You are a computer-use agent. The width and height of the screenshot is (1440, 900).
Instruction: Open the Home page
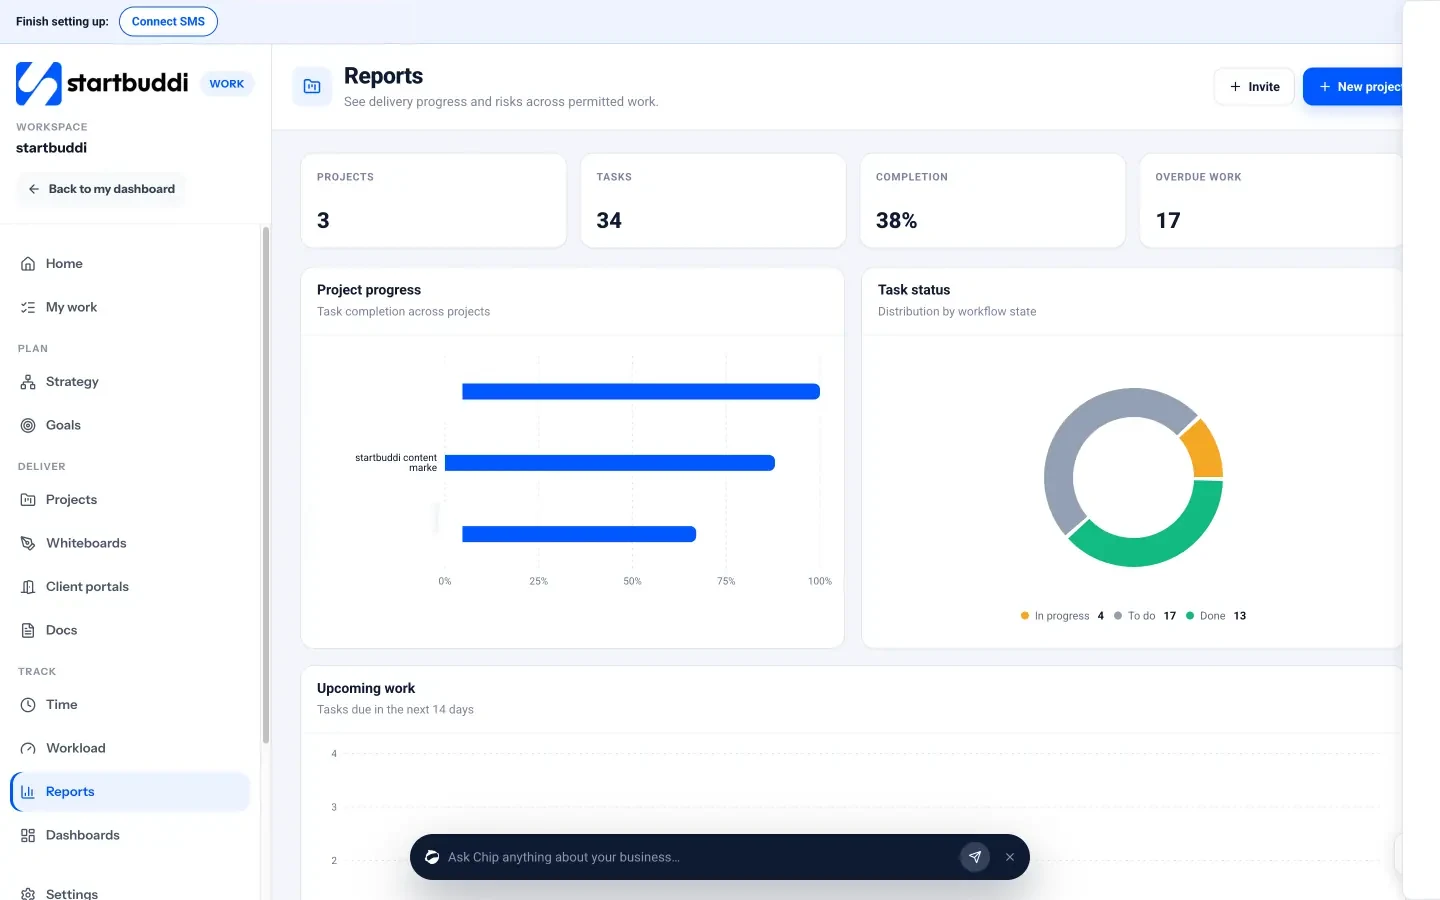(x=130, y=264)
